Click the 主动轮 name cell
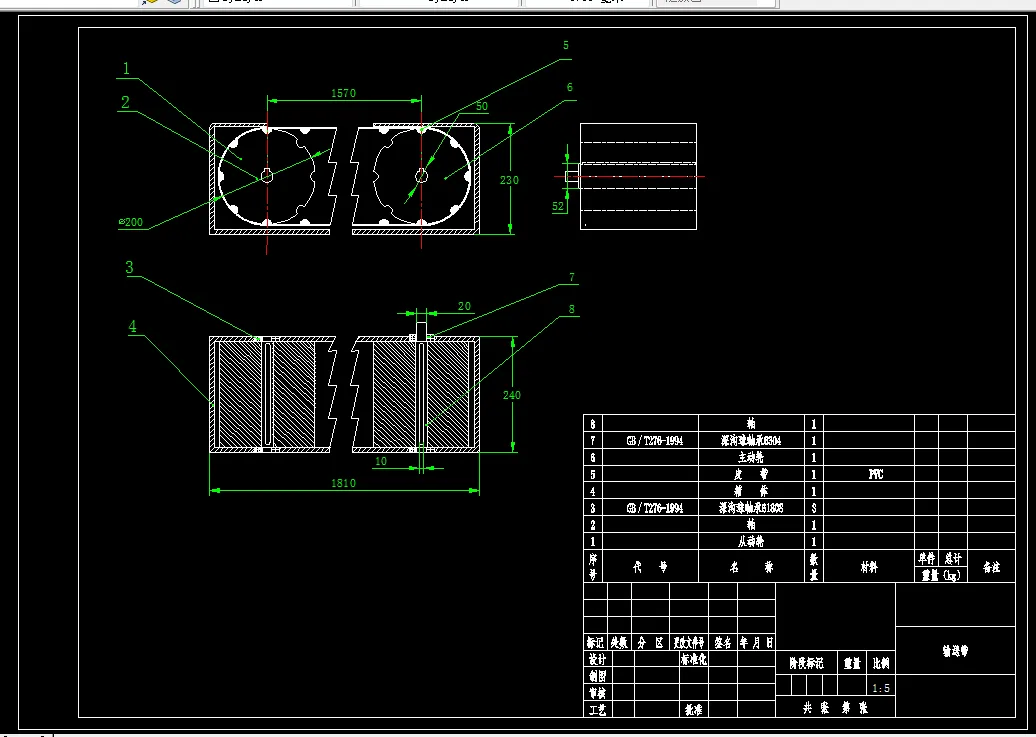The width and height of the screenshot is (1036, 737). (751, 457)
